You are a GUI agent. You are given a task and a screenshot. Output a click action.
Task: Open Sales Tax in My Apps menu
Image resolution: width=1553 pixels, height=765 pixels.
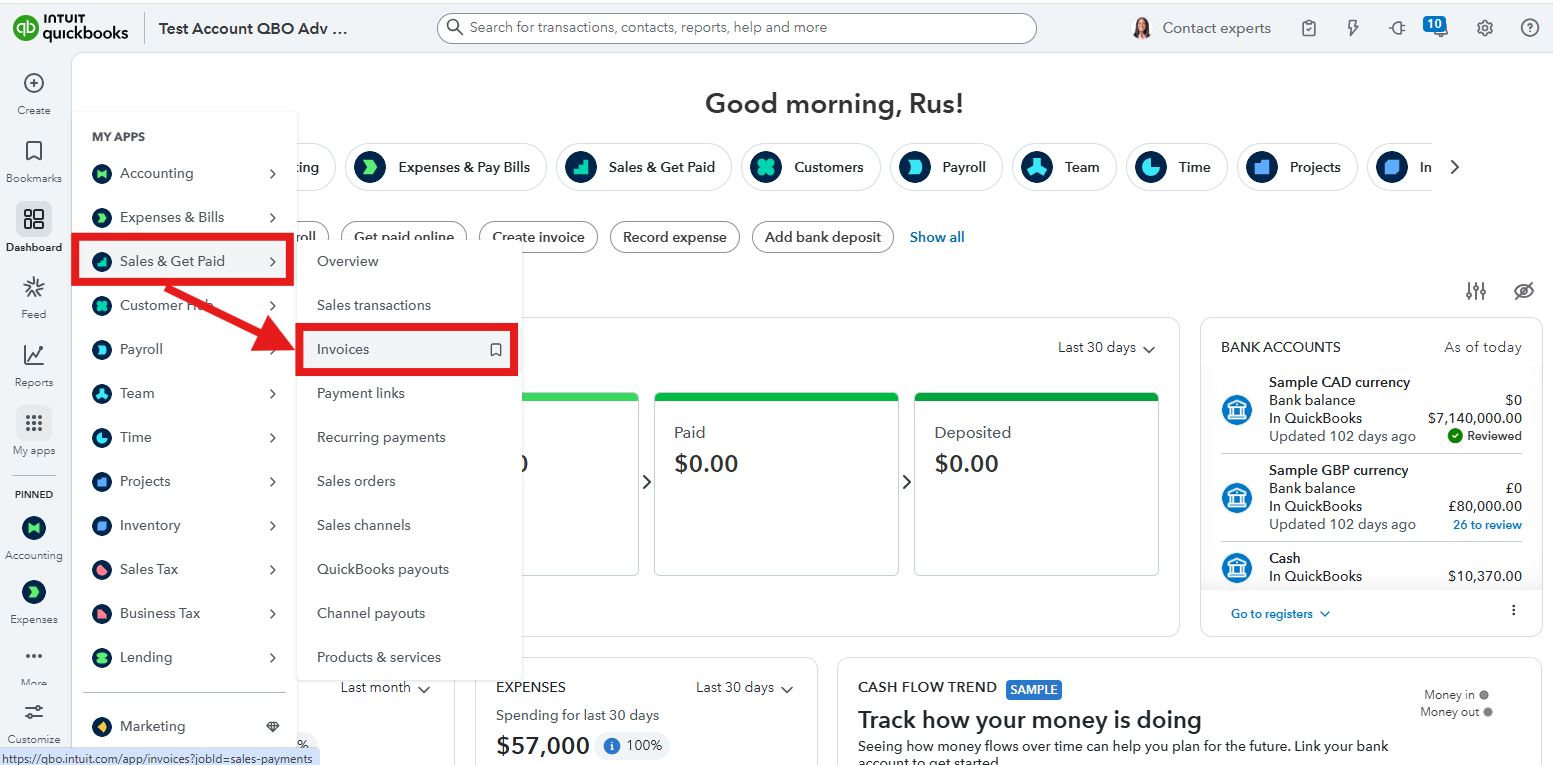pyautogui.click(x=184, y=570)
